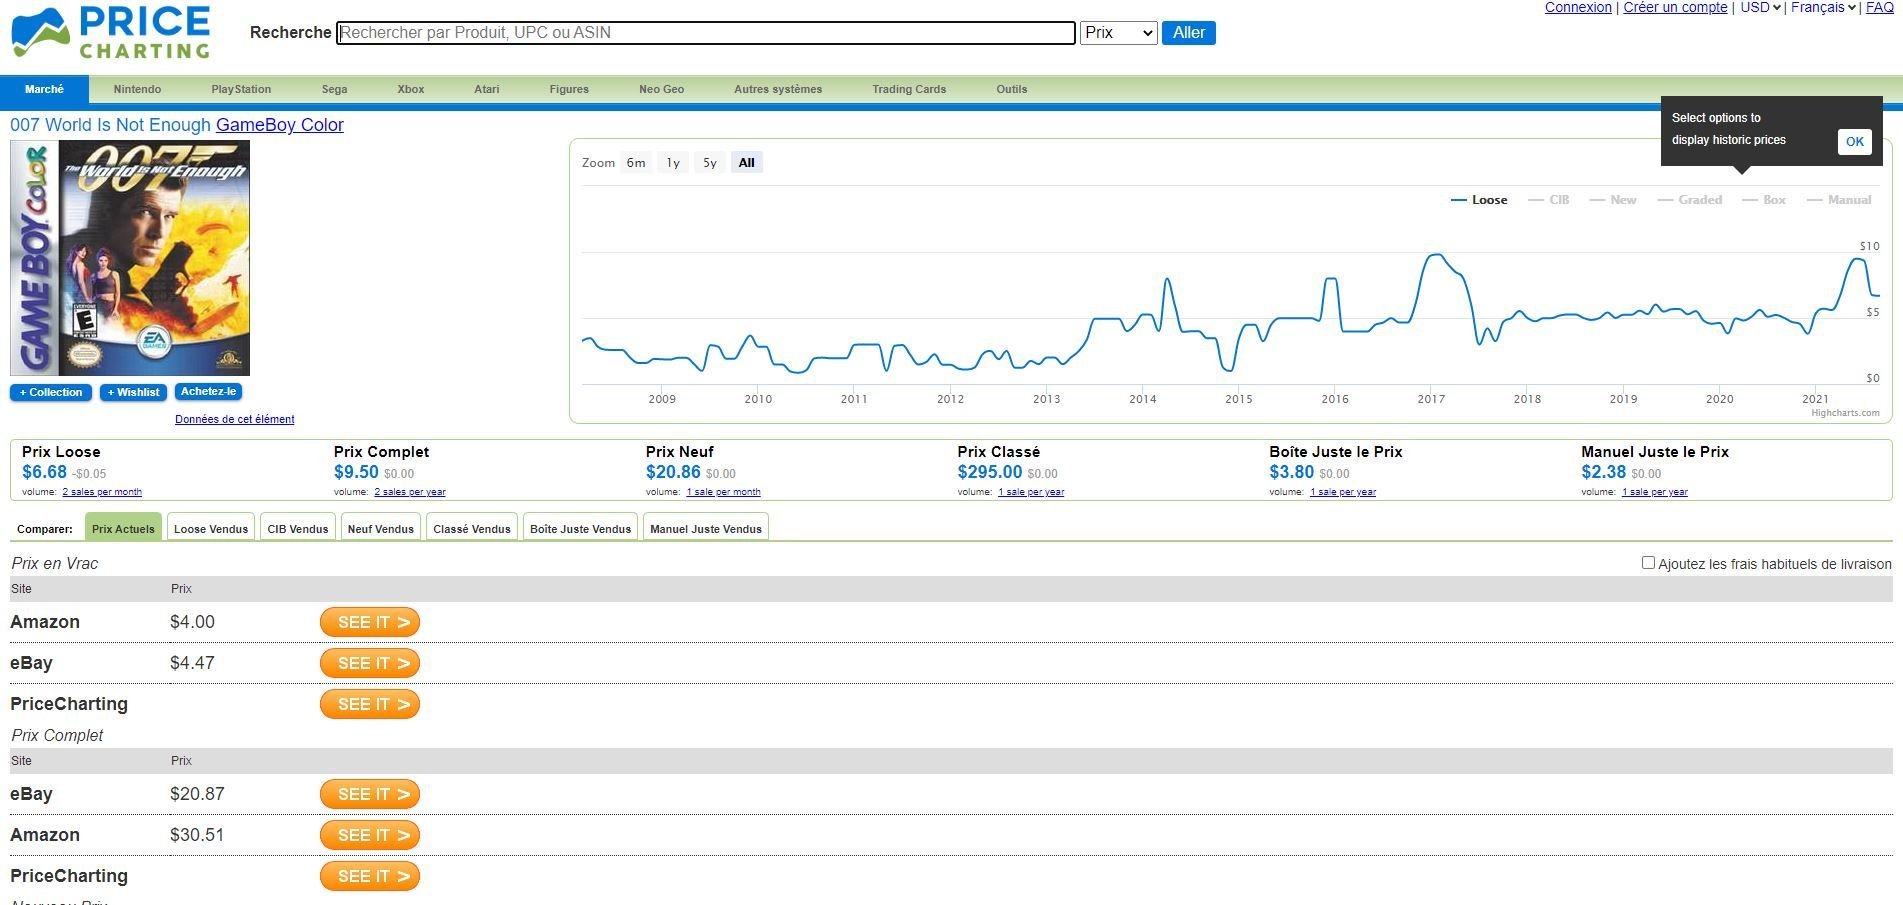Switch to the Loose Vendus tab
The image size is (1903, 905).
click(x=211, y=529)
